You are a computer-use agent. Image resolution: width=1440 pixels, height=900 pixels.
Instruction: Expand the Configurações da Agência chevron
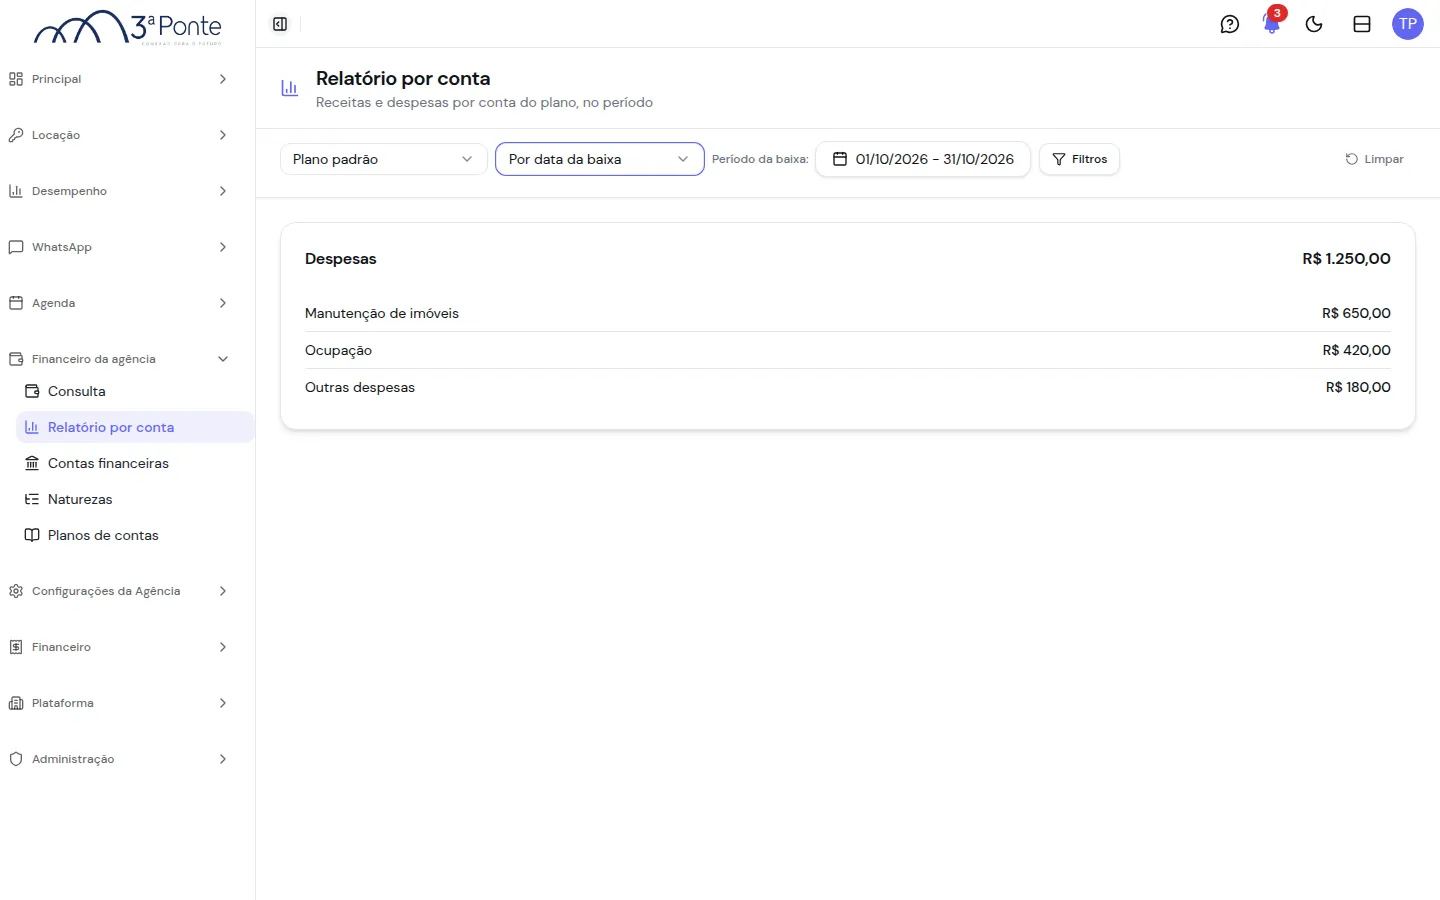[x=223, y=591]
